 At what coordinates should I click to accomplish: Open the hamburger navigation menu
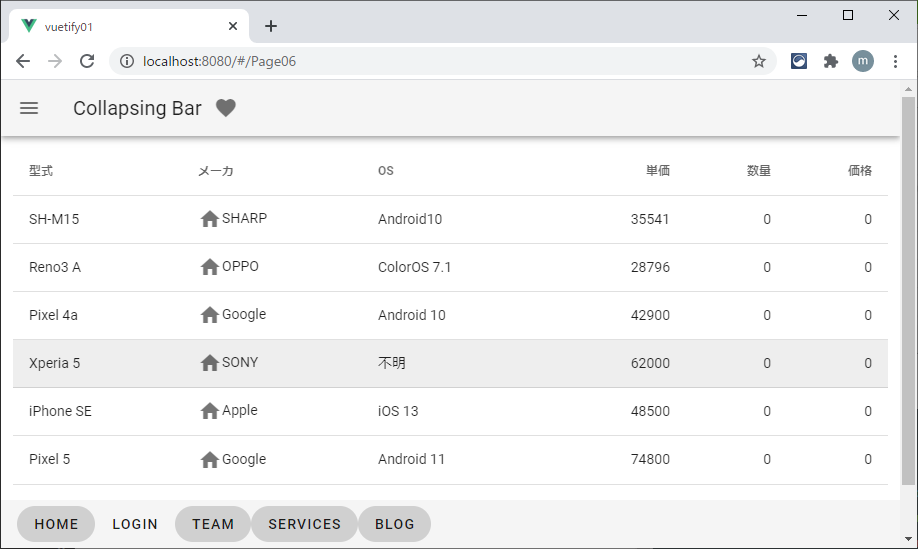click(29, 108)
